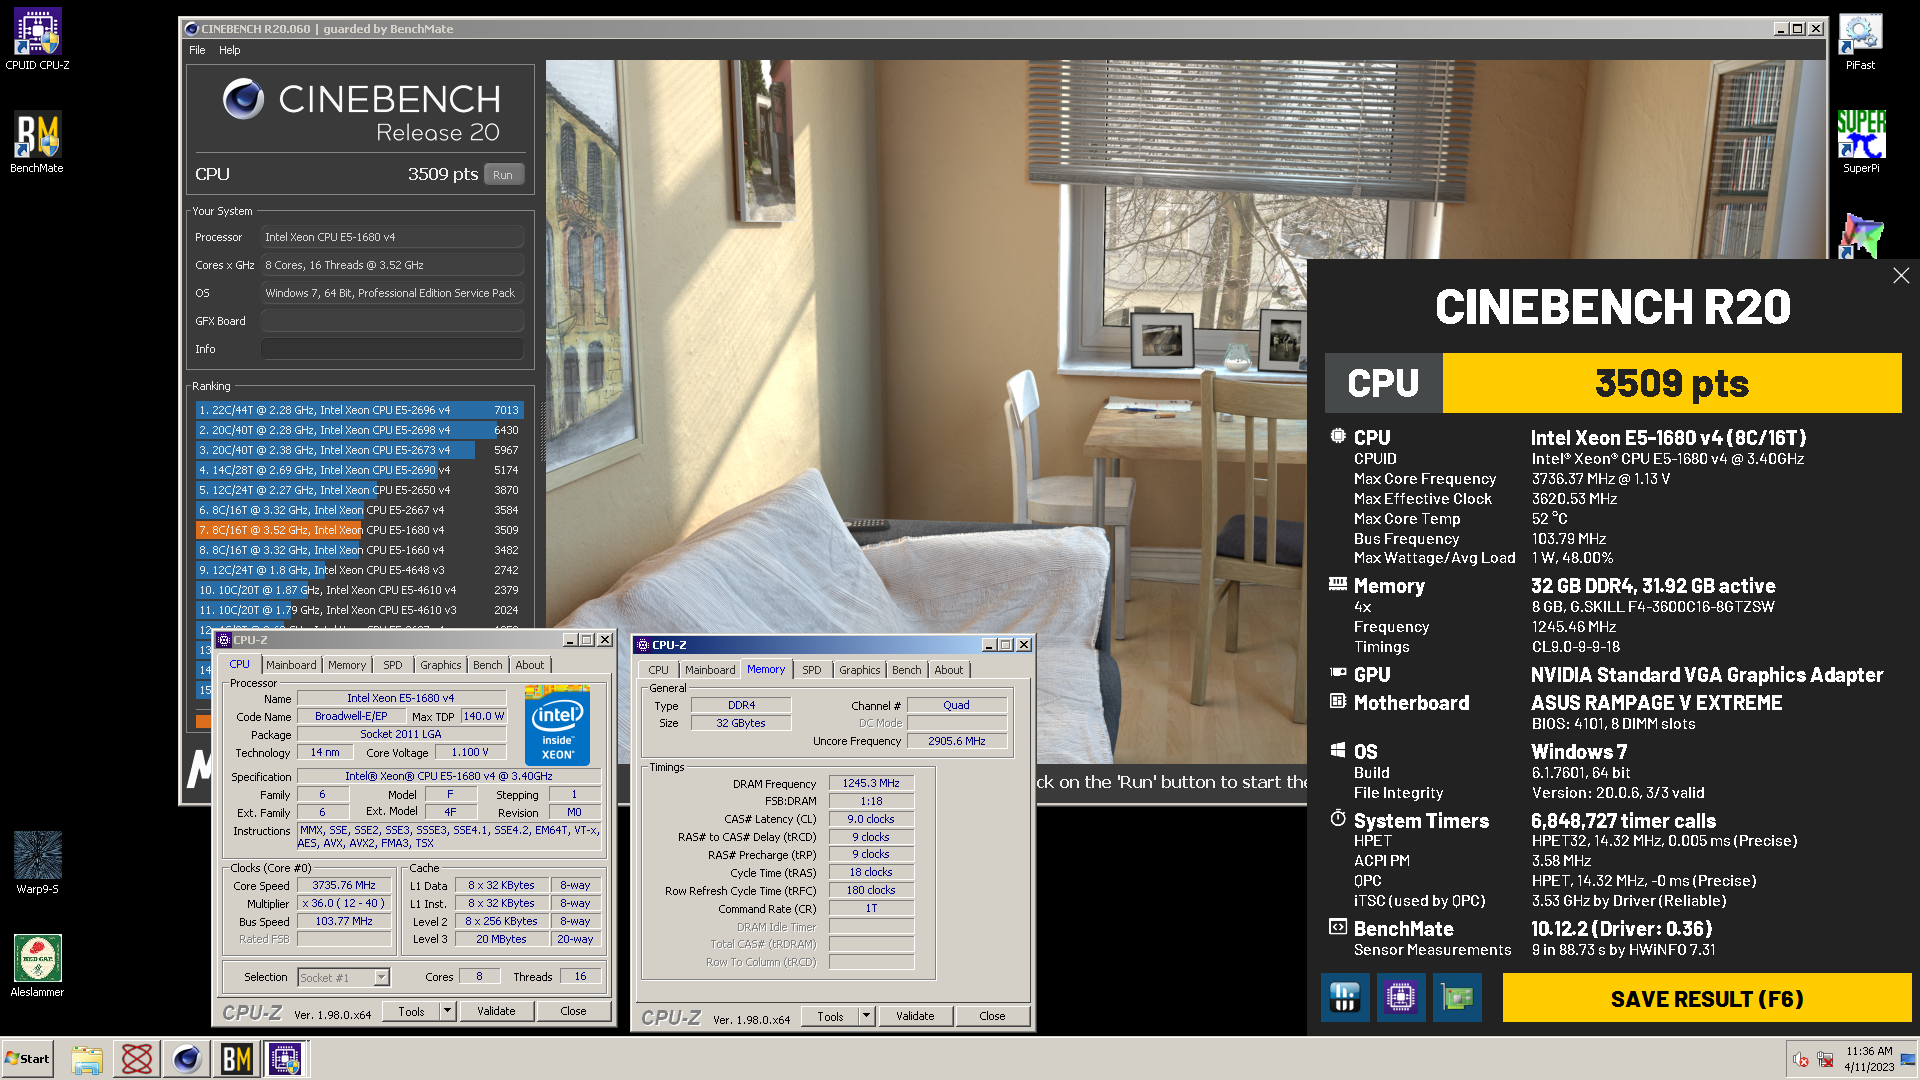The width and height of the screenshot is (1920, 1080).
Task: Open the SPD tab in the left CPU-Z window
Action: 393,665
